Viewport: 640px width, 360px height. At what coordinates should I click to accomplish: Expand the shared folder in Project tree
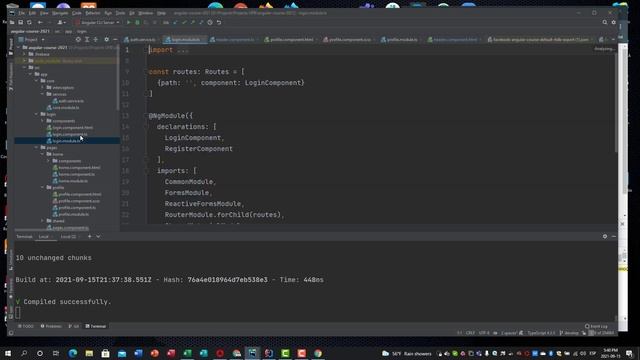(x=42, y=221)
